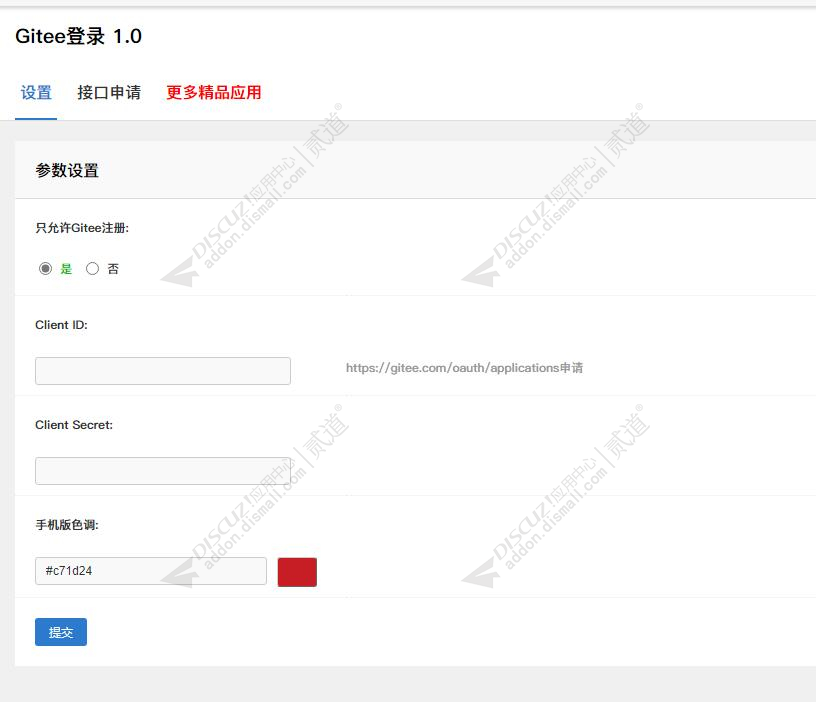This screenshot has width=816, height=702.
Task: Click the 参数设置 section heading
Action: pyautogui.click(x=67, y=170)
